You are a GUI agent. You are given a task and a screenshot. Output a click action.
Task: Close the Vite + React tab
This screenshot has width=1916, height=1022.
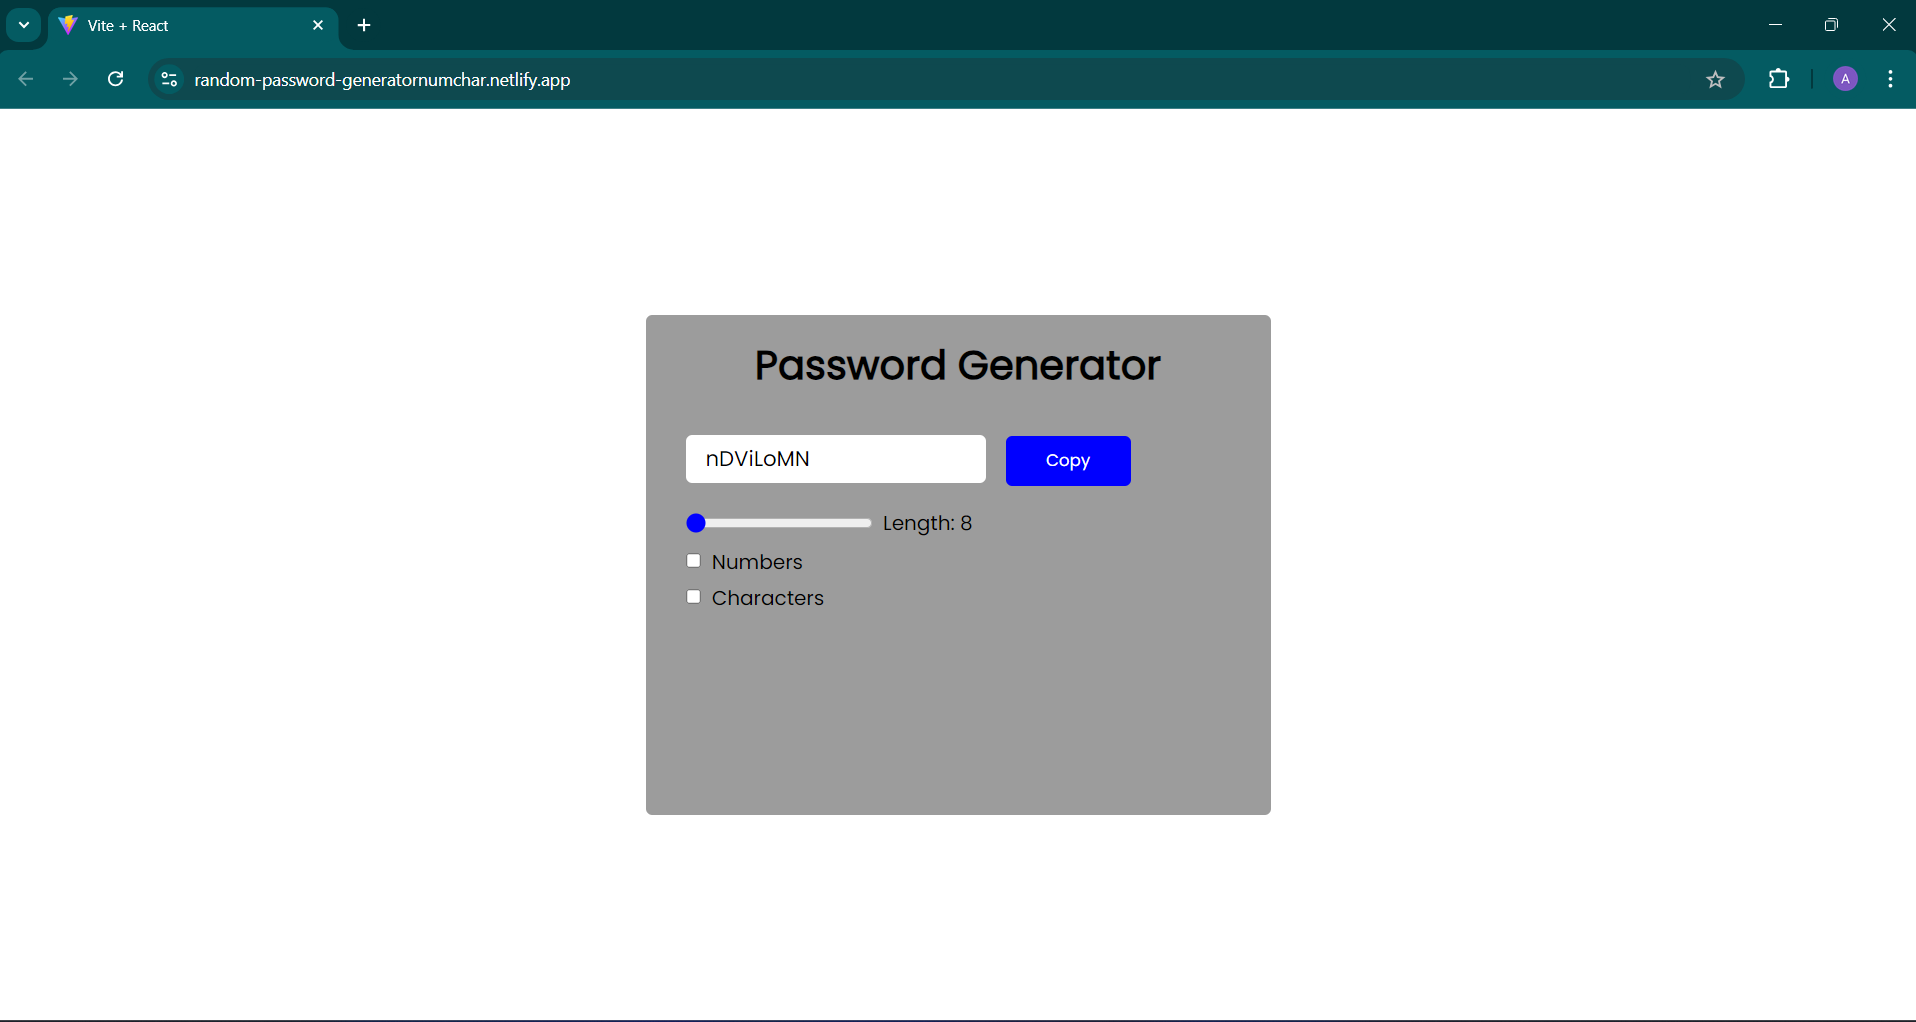coord(318,25)
